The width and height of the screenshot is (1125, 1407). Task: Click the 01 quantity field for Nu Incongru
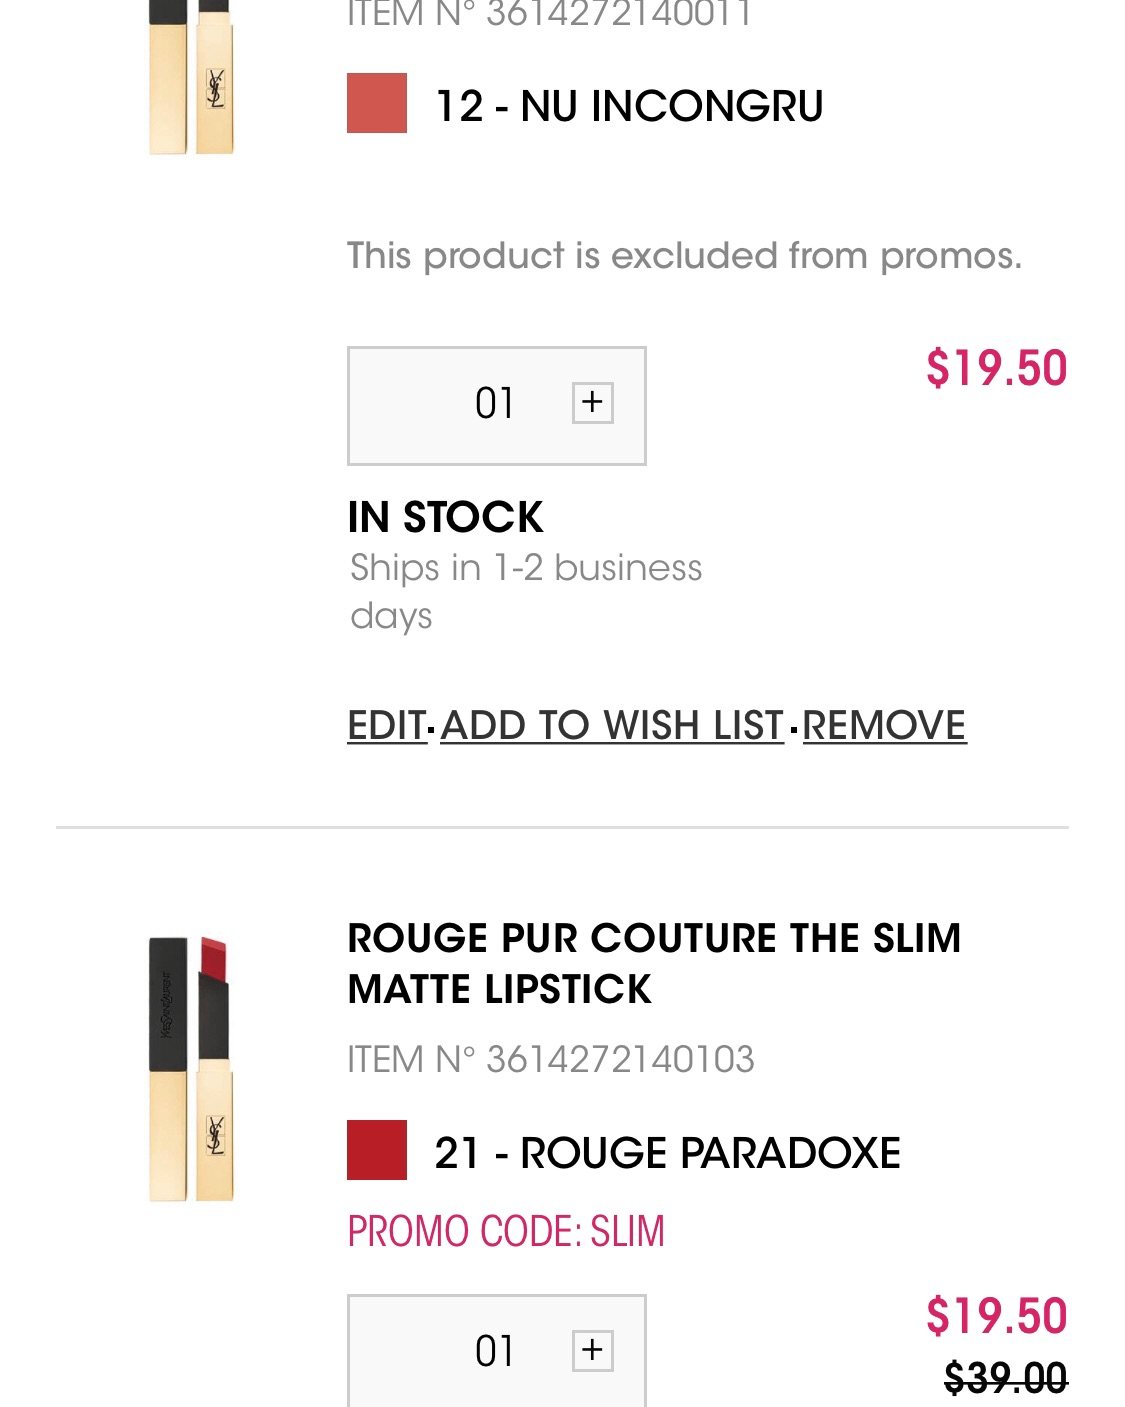(x=494, y=404)
